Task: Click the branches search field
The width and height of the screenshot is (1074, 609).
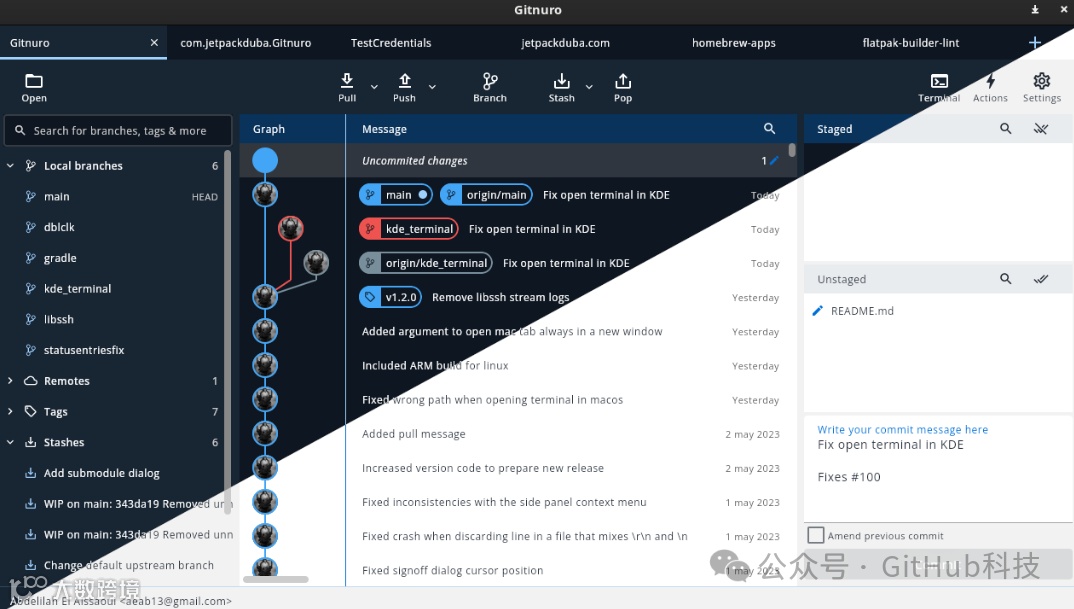Action: coord(118,130)
